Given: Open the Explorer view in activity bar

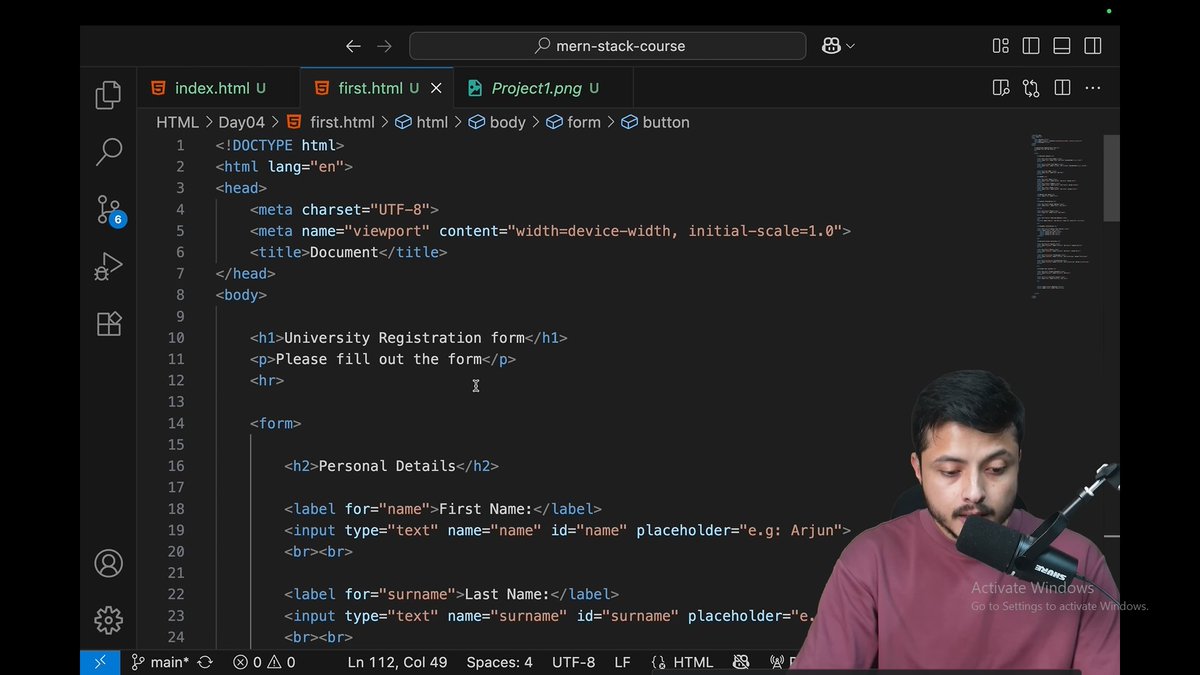Looking at the screenshot, I should [x=109, y=95].
